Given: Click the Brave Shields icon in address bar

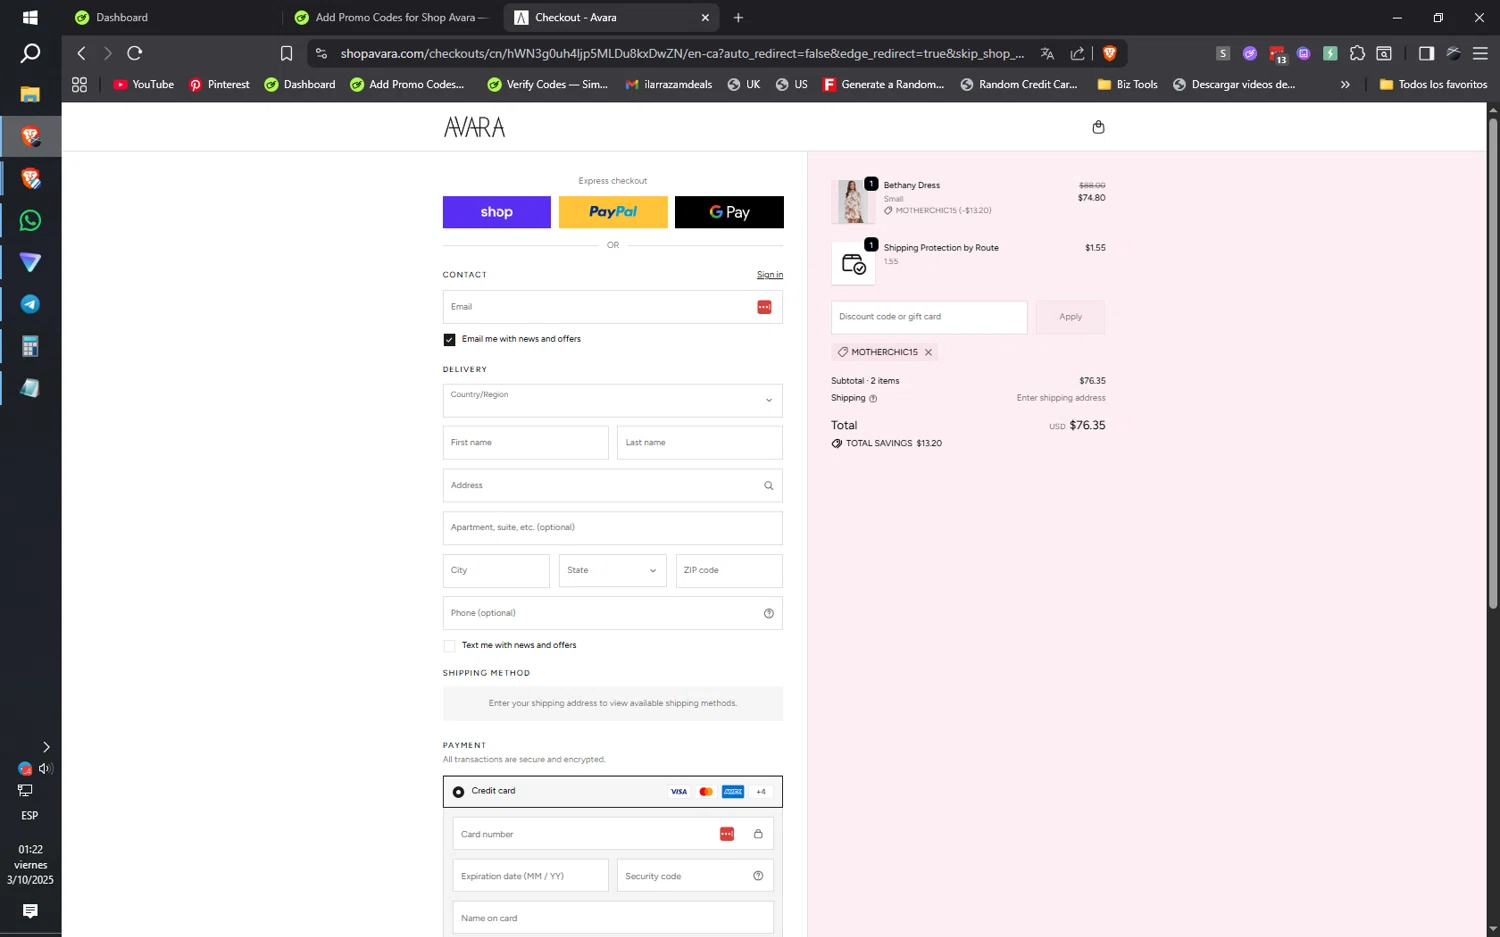Looking at the screenshot, I should (x=1109, y=53).
